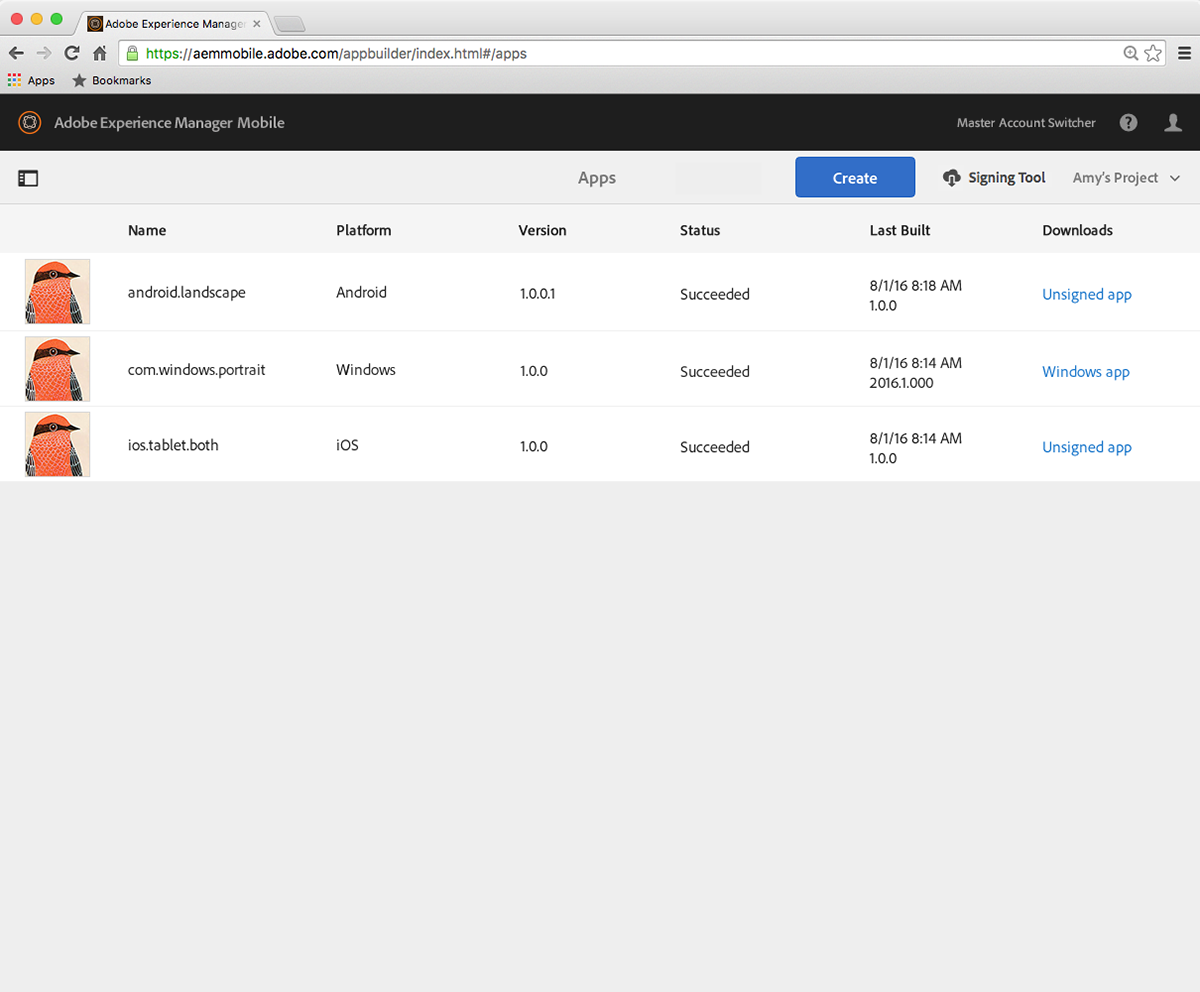The image size is (1200, 992).
Task: Click the 2016.1.000 build version text
Action: 902,383
